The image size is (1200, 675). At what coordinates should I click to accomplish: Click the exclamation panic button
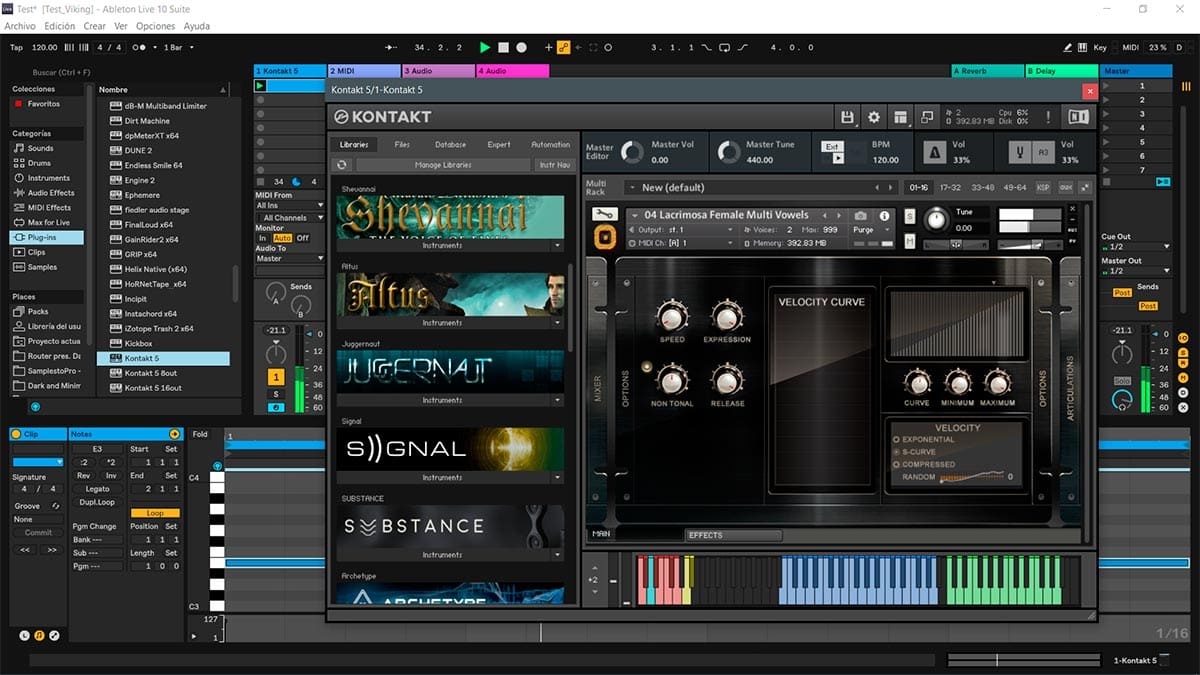click(1048, 117)
